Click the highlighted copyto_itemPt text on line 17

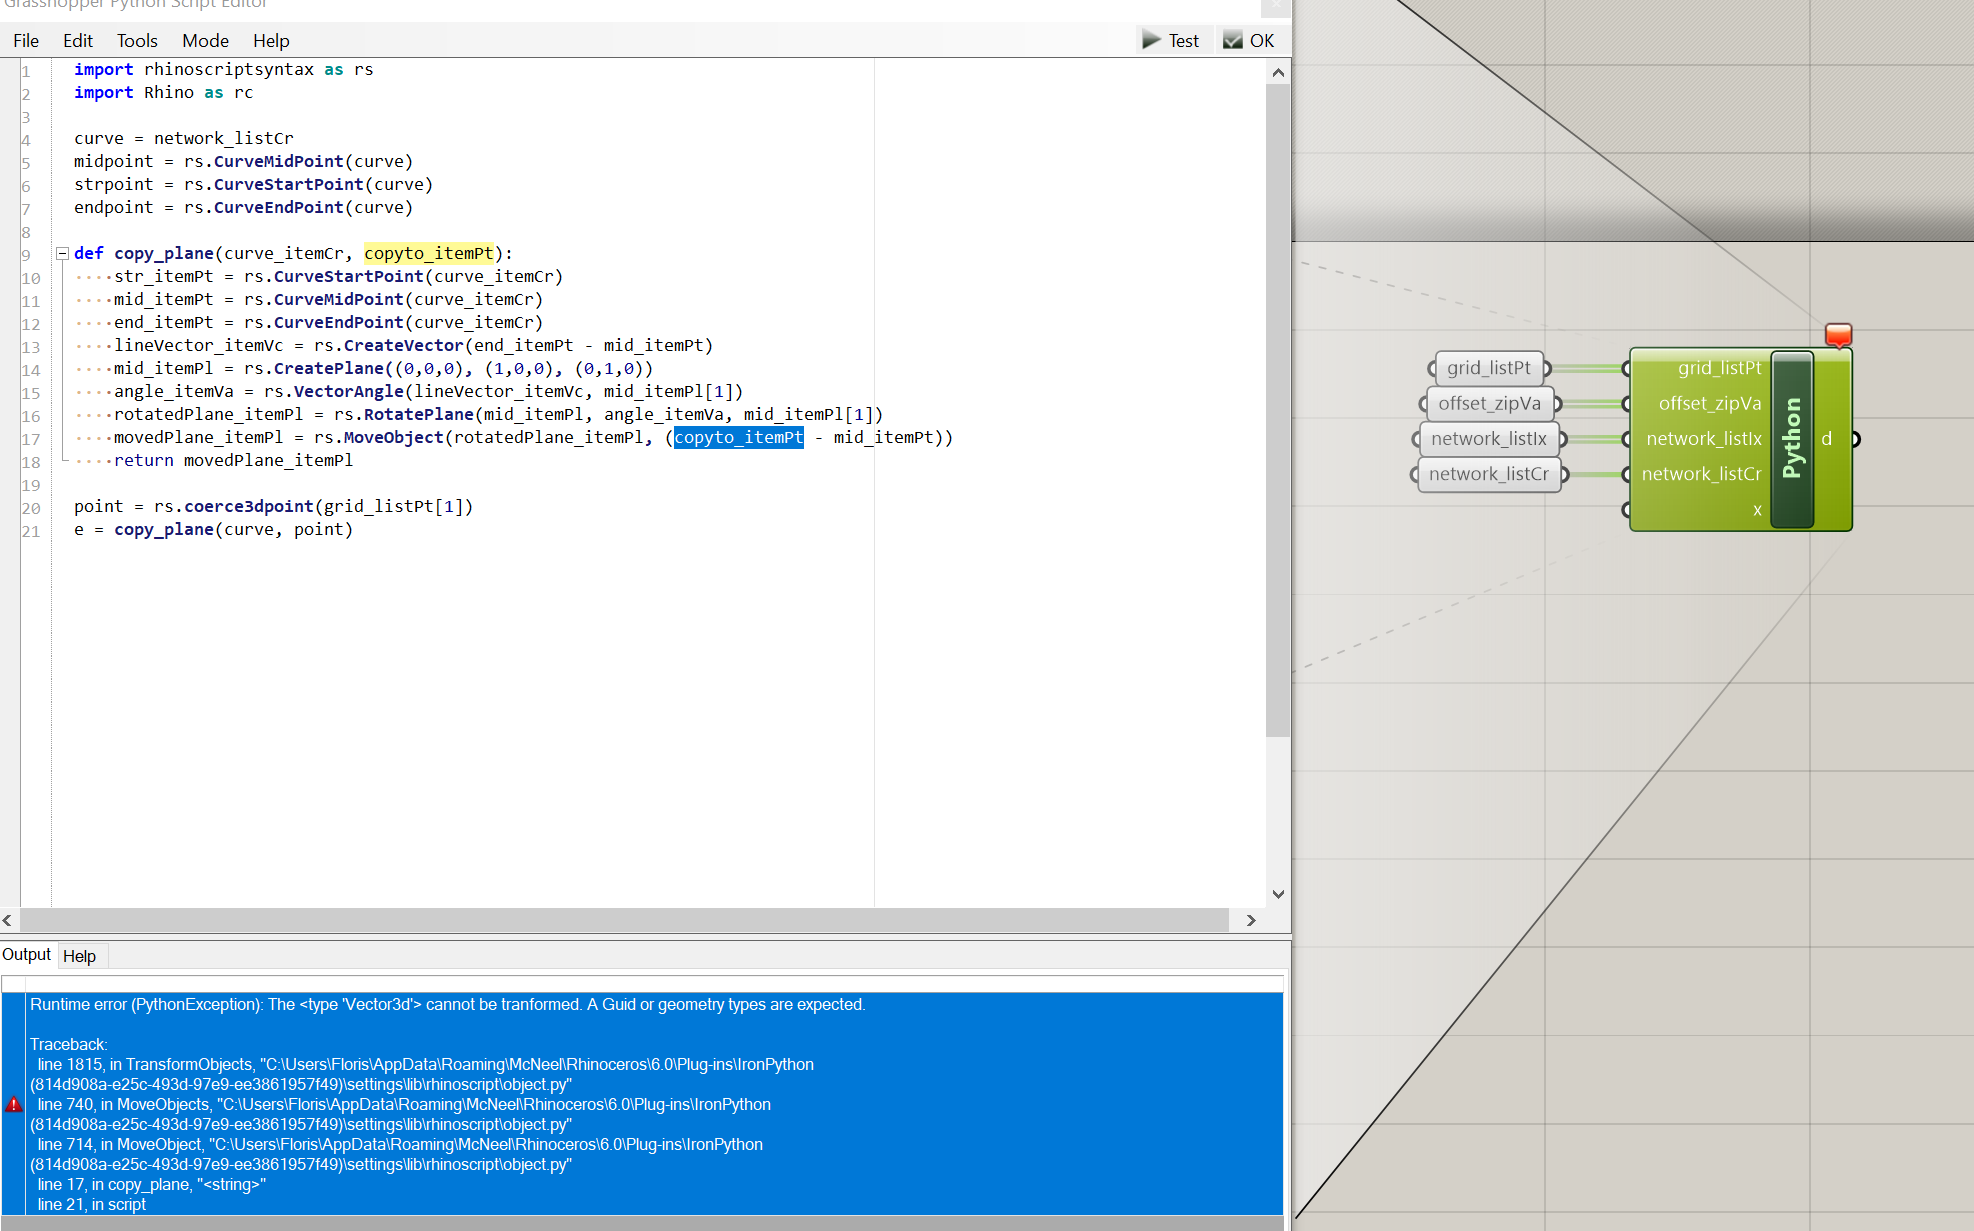coord(738,437)
